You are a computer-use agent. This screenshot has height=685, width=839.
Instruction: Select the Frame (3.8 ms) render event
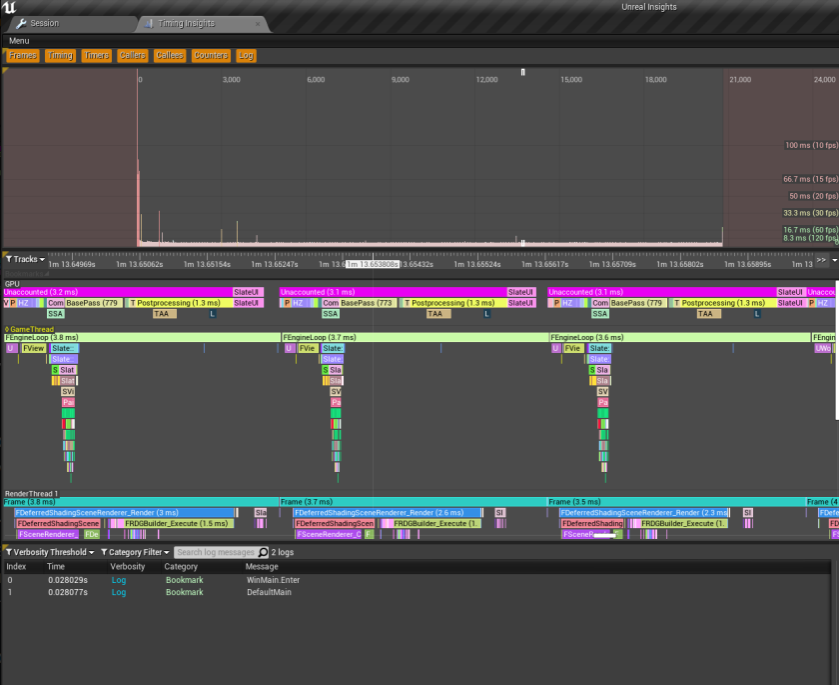tap(141, 502)
